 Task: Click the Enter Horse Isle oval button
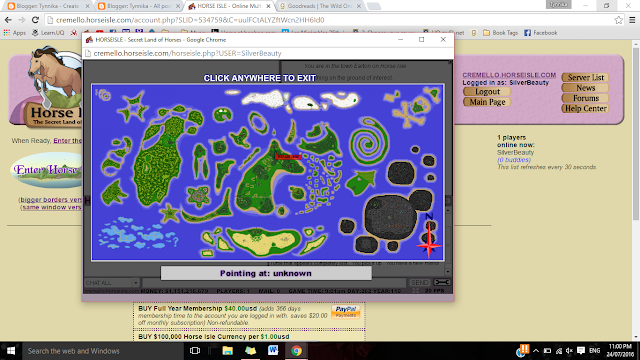47,170
